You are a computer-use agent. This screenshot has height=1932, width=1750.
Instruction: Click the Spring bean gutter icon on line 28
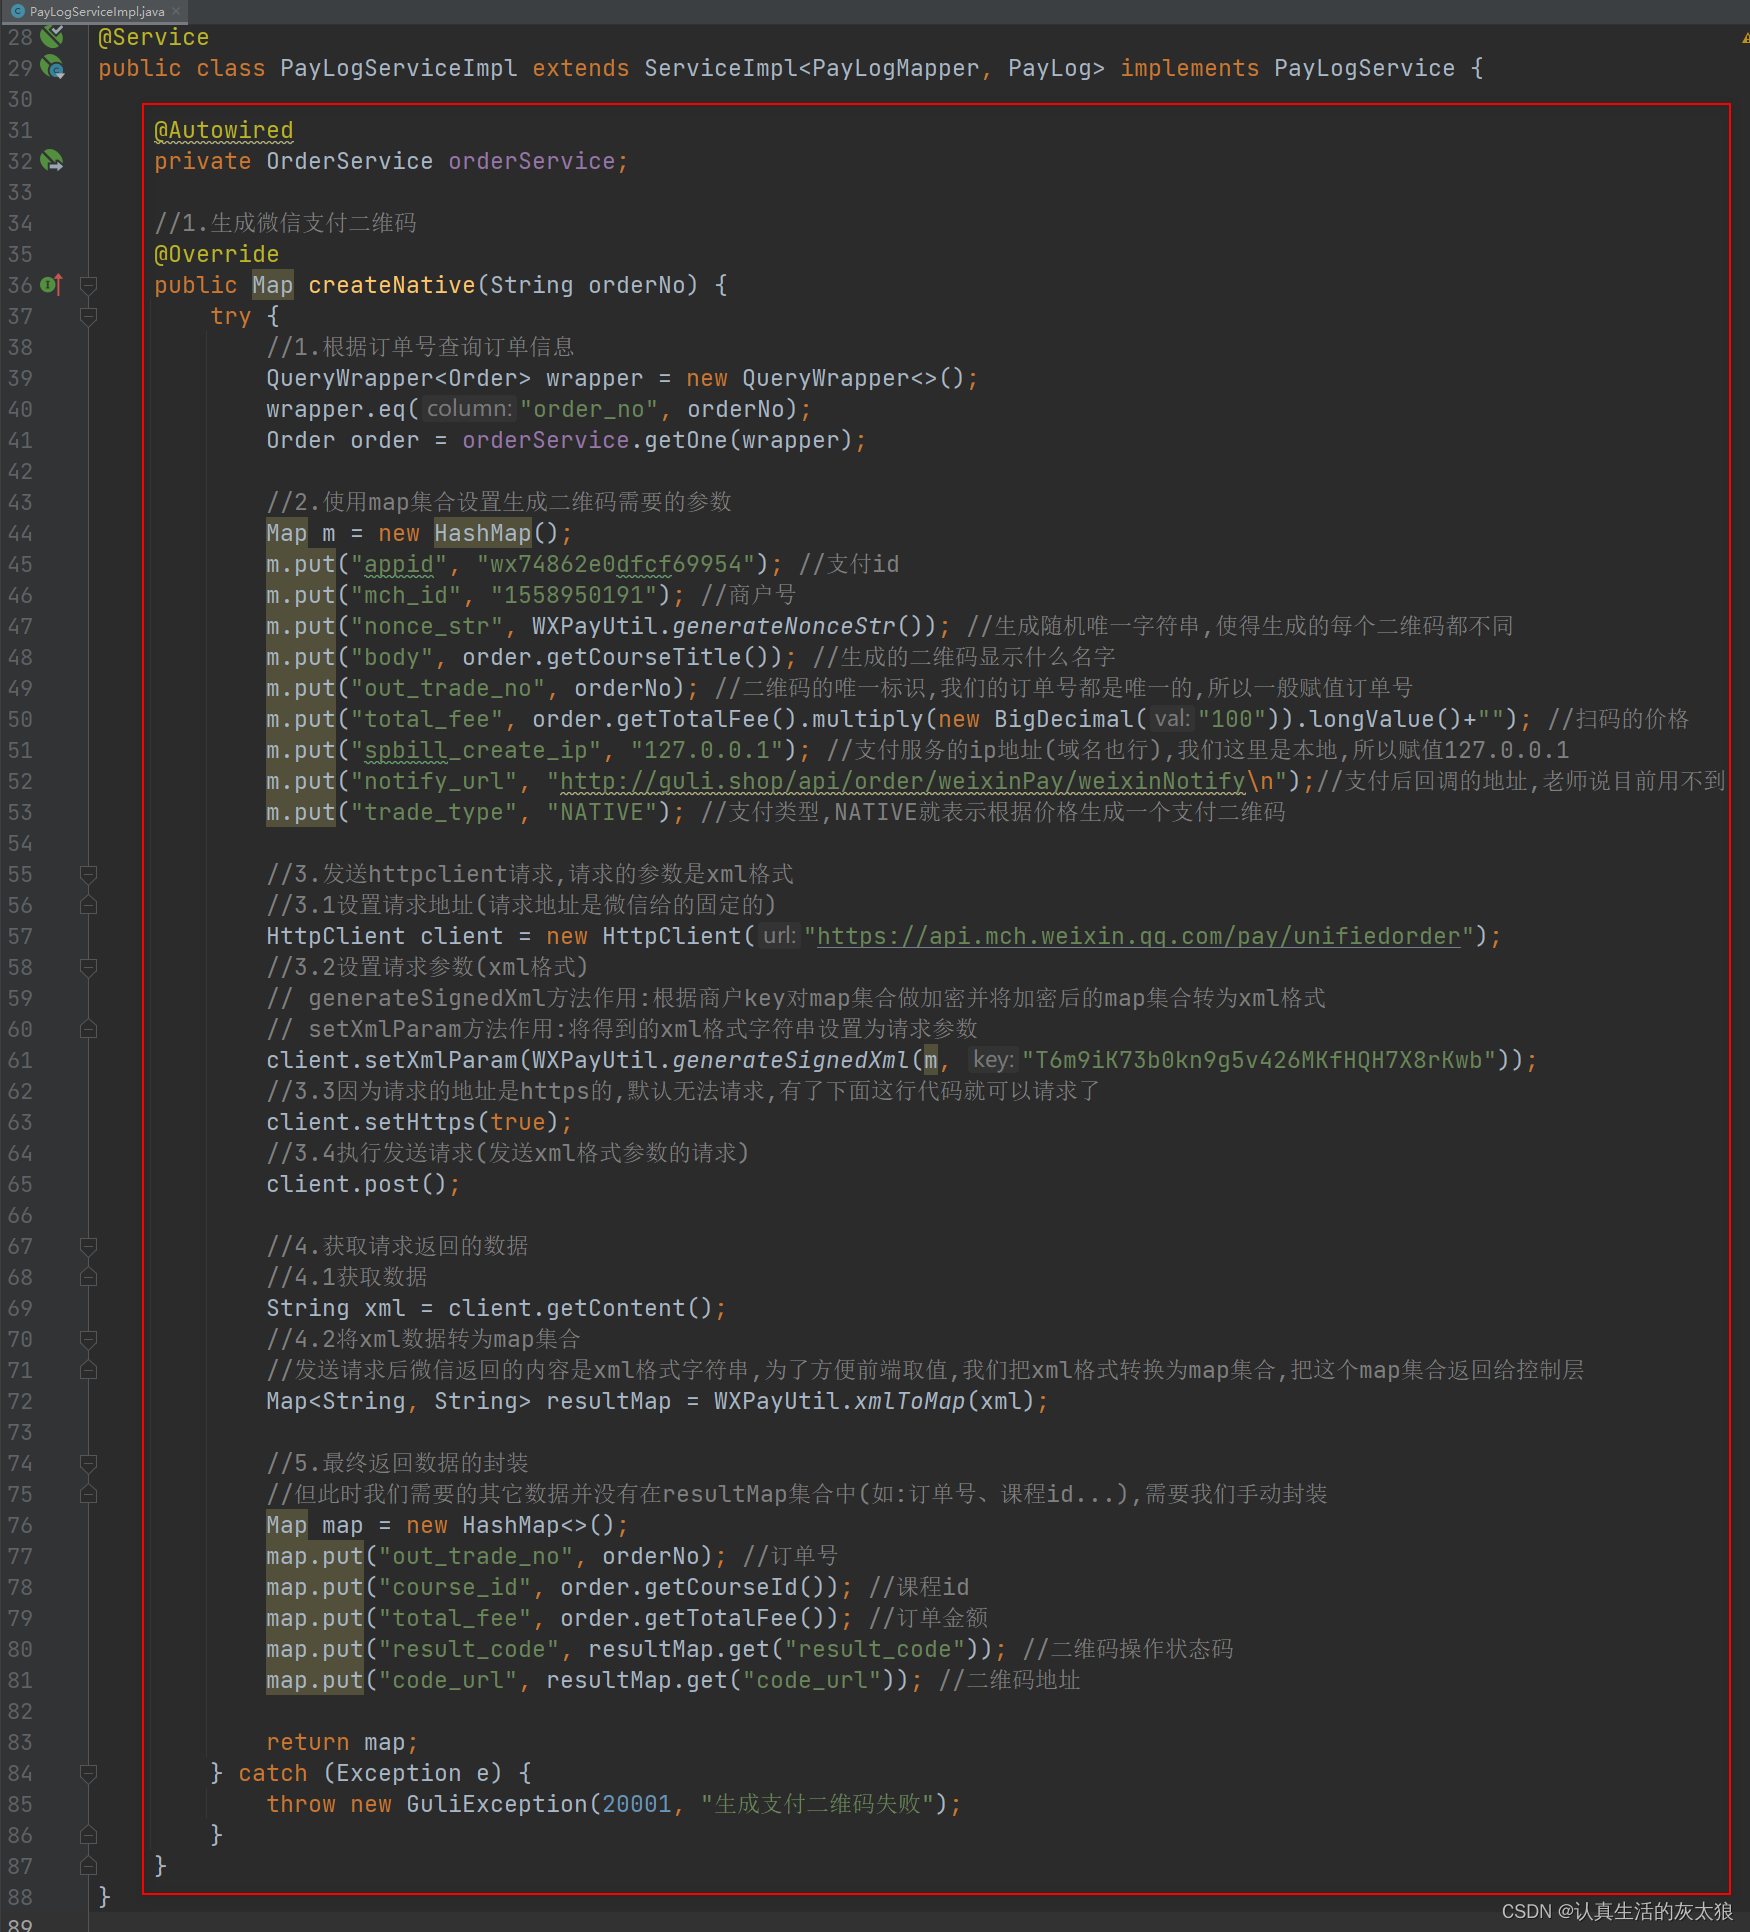point(52,37)
